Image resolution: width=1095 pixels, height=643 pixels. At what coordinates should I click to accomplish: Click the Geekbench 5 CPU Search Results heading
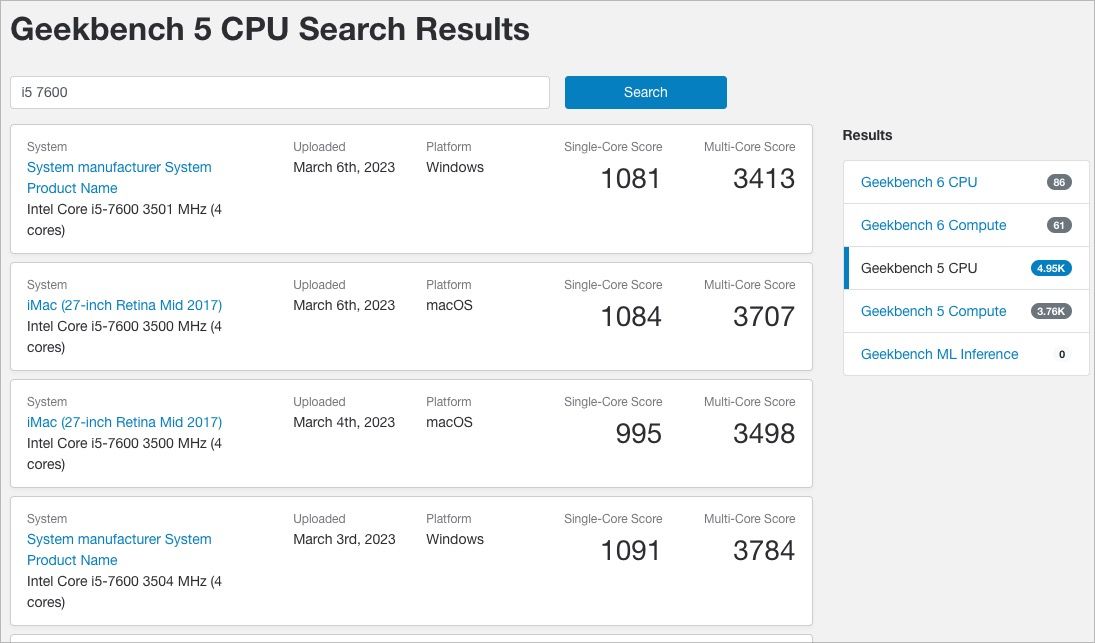(270, 29)
